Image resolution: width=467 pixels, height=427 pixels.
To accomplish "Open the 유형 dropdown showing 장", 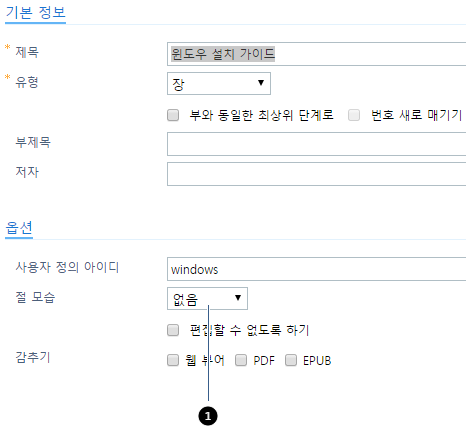I will (219, 83).
